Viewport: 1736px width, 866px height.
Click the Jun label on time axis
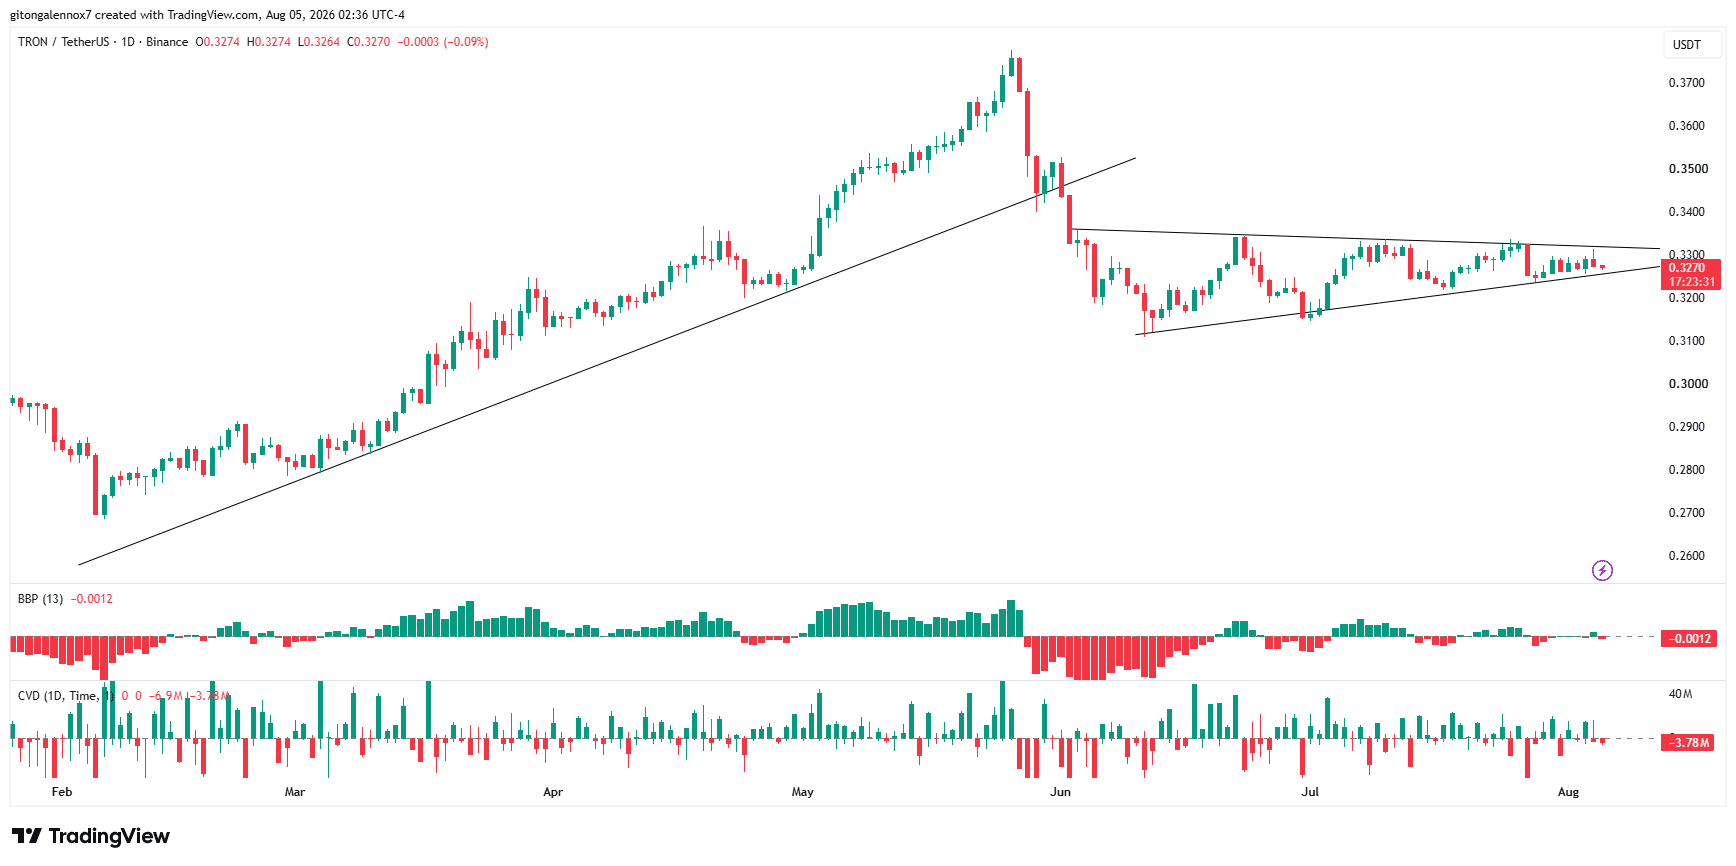(x=1061, y=792)
